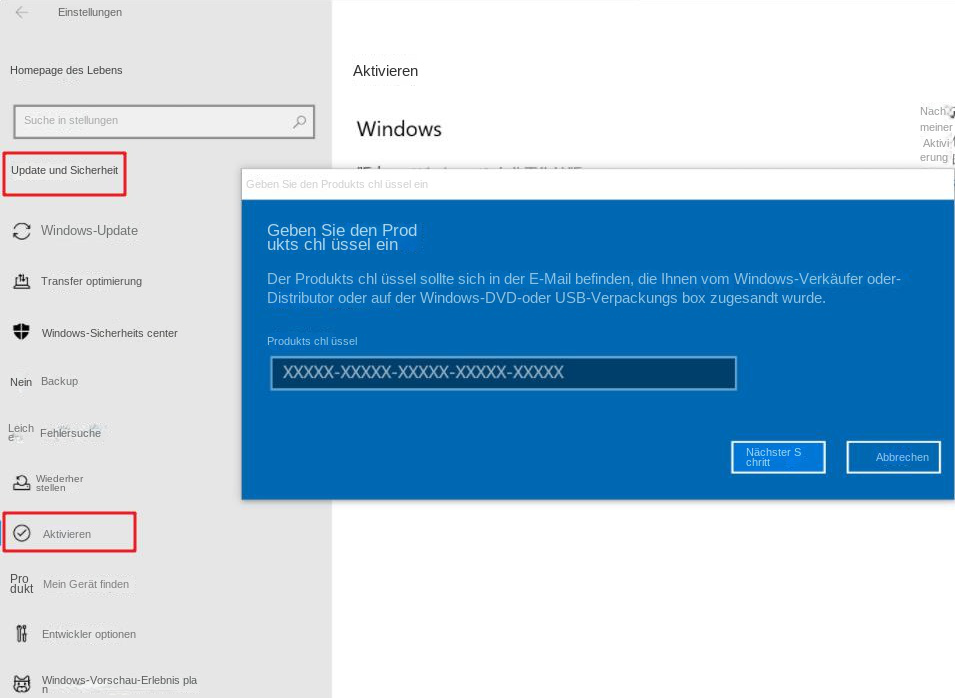Click the Transfer optimierung icon
Viewport: 955px width, 698px height.
point(22,281)
